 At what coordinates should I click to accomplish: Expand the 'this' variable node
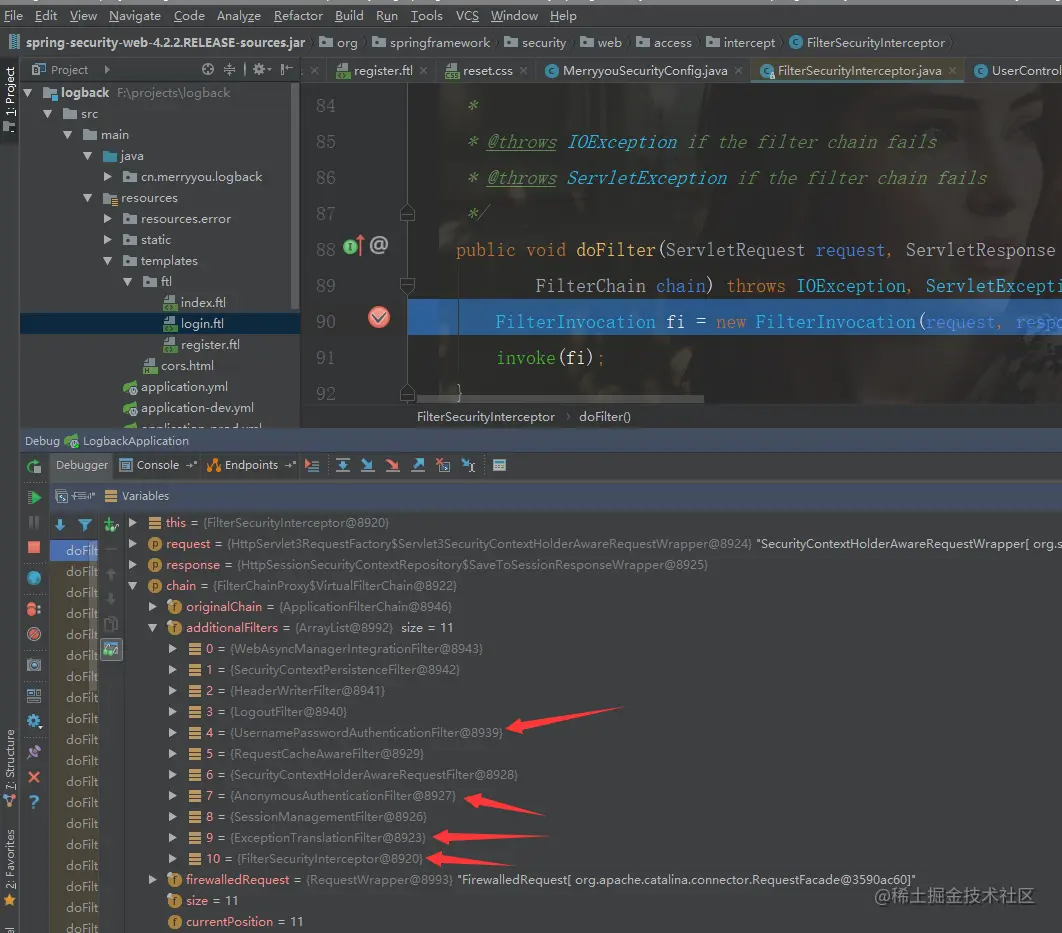[133, 523]
